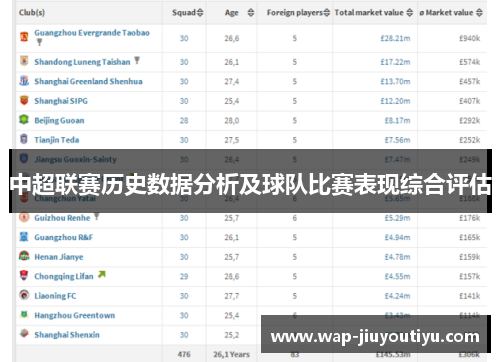The image size is (500, 362).
Task: Sort by Total market value arrows
Action: click(x=410, y=13)
